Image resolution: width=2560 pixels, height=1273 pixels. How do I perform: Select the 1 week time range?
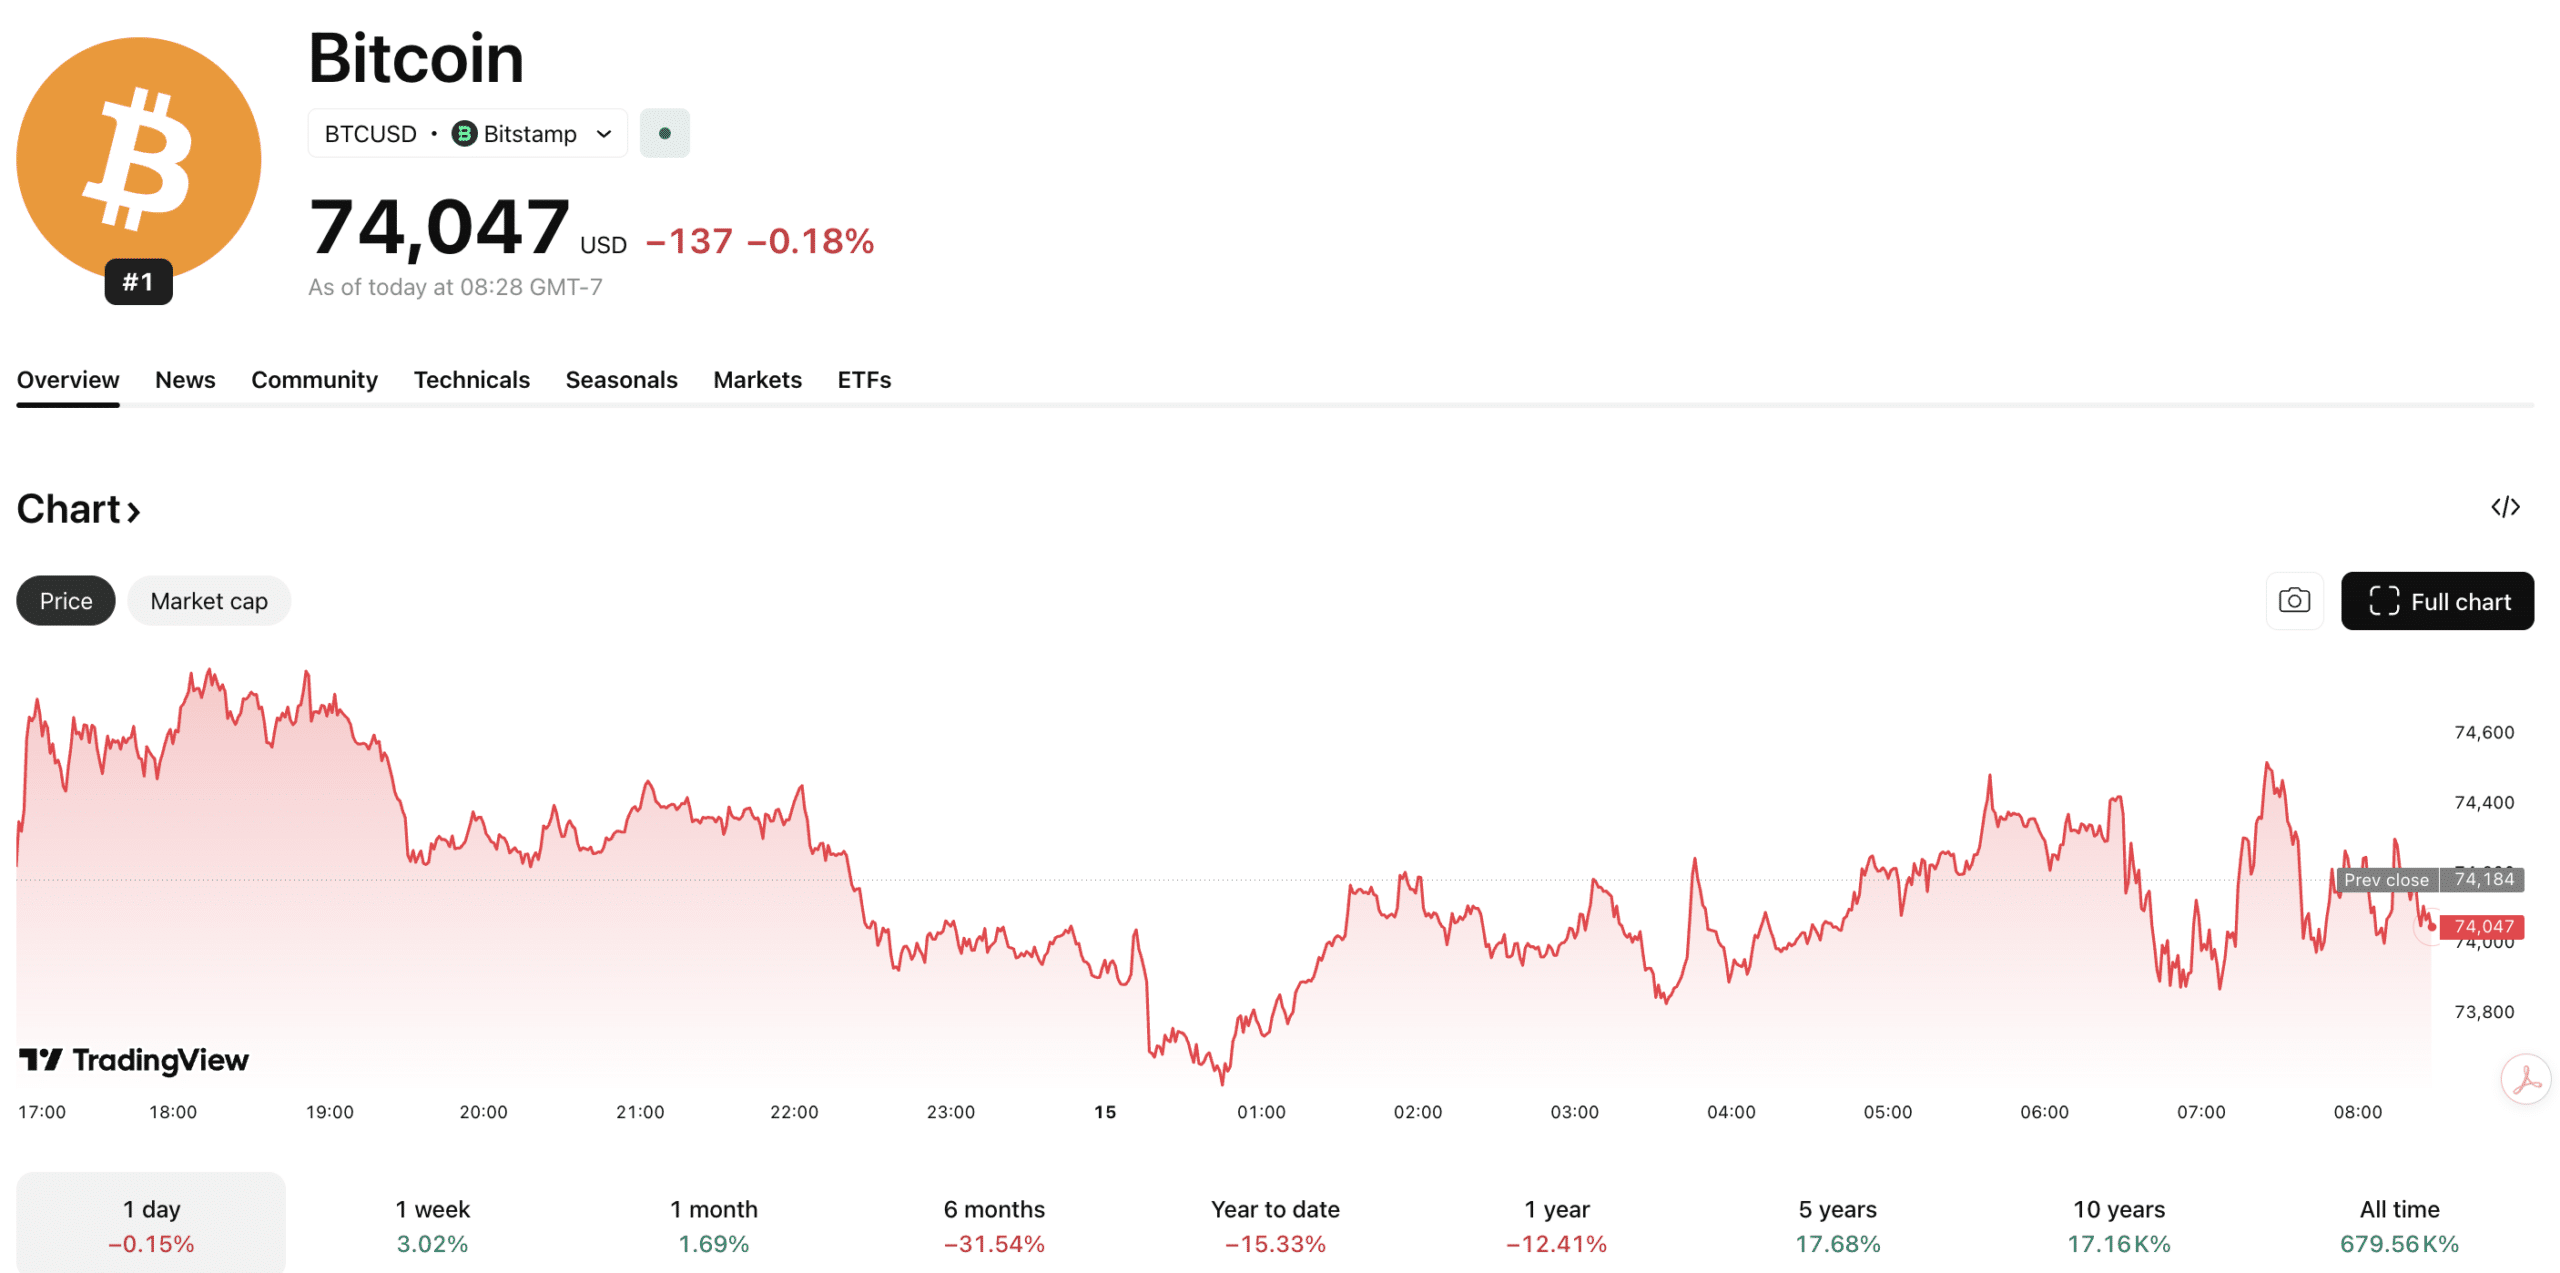pos(432,1225)
